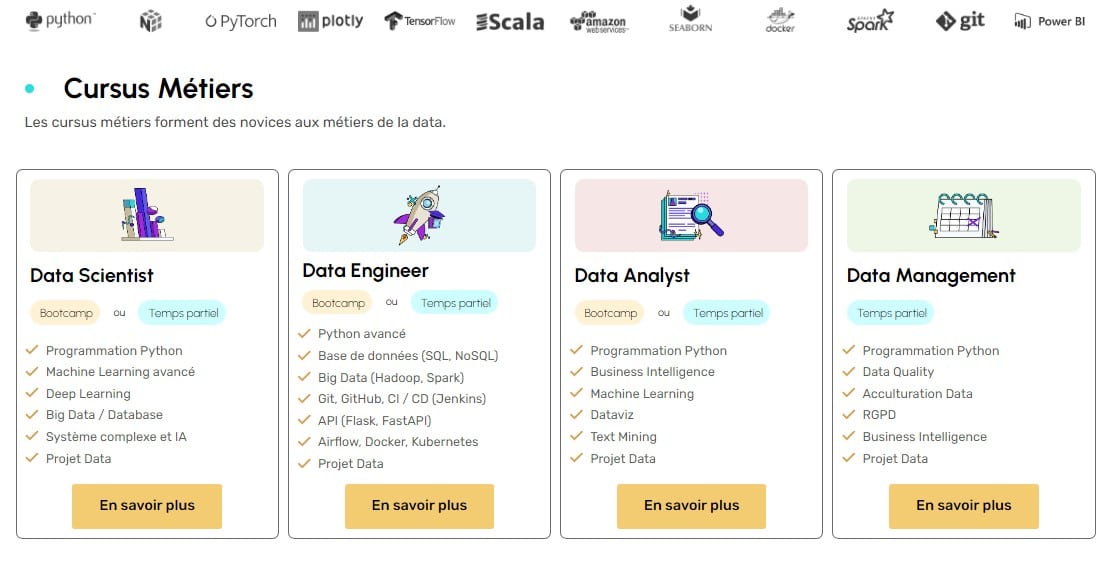
Task: Click the Python logo
Action: (x=59, y=20)
